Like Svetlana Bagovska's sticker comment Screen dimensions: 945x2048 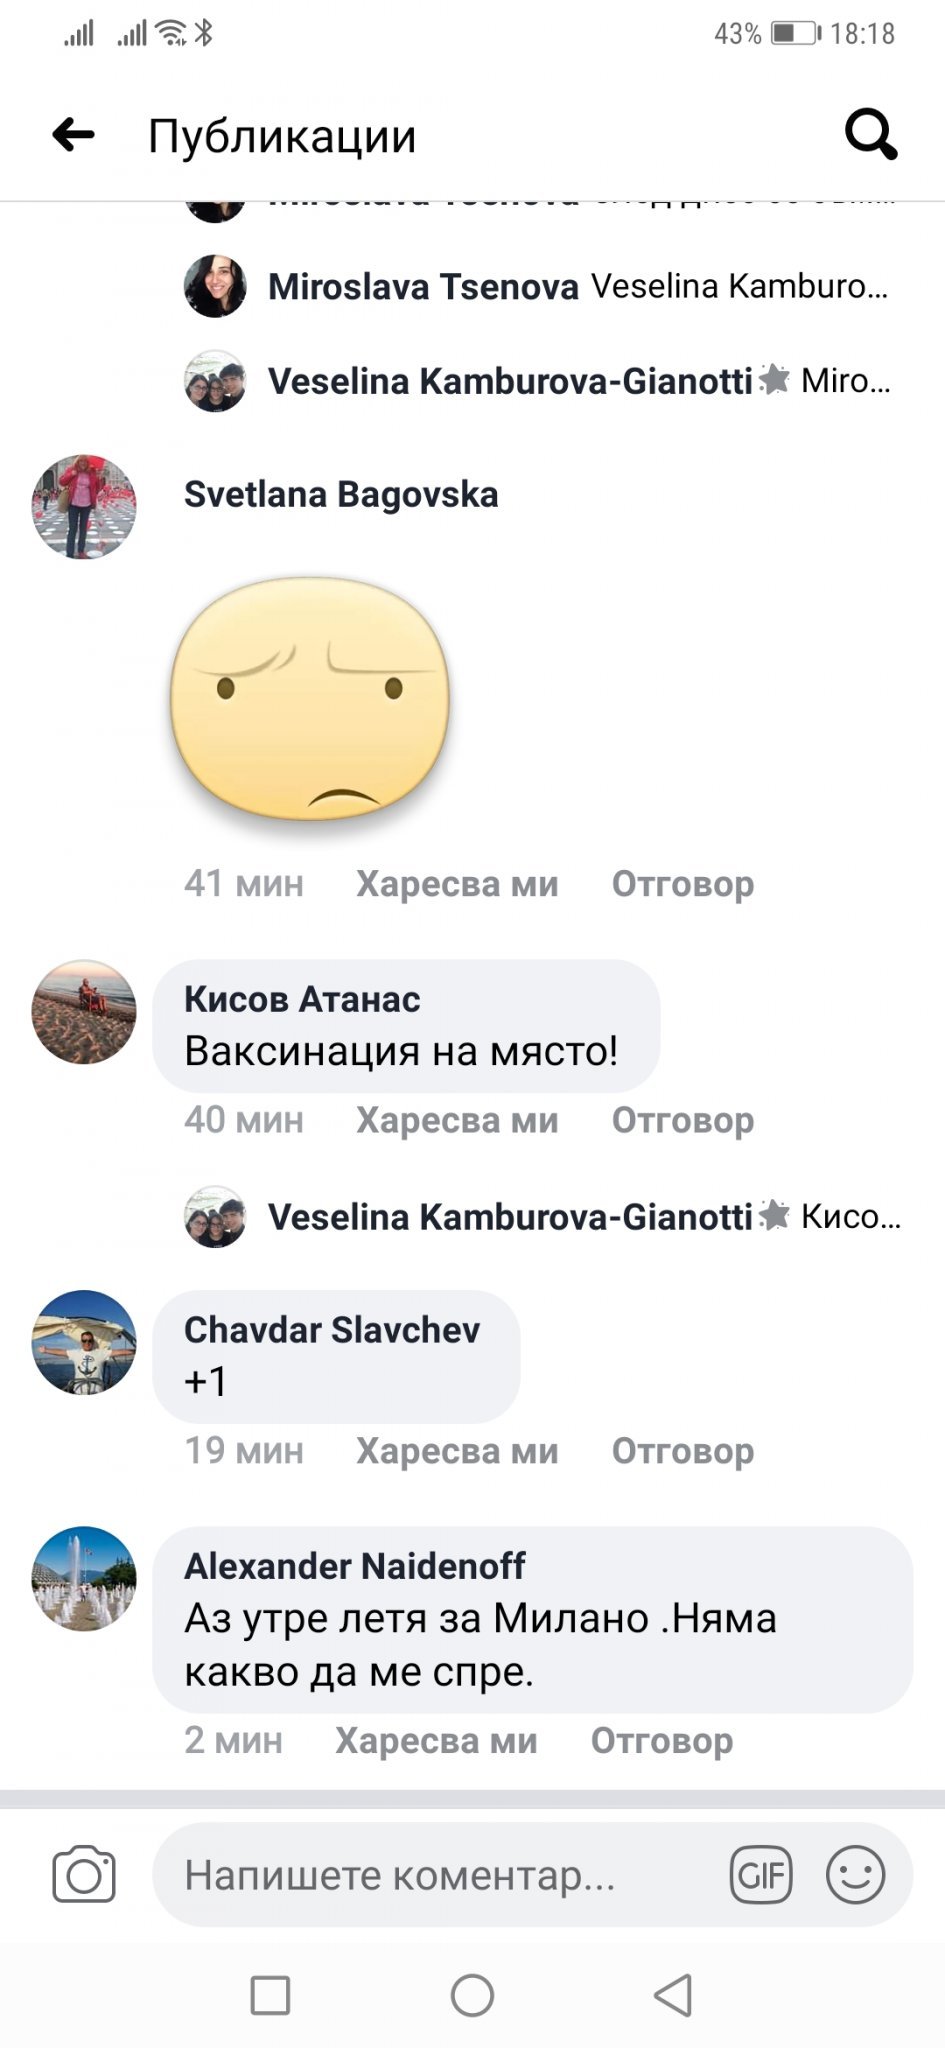[x=457, y=884]
